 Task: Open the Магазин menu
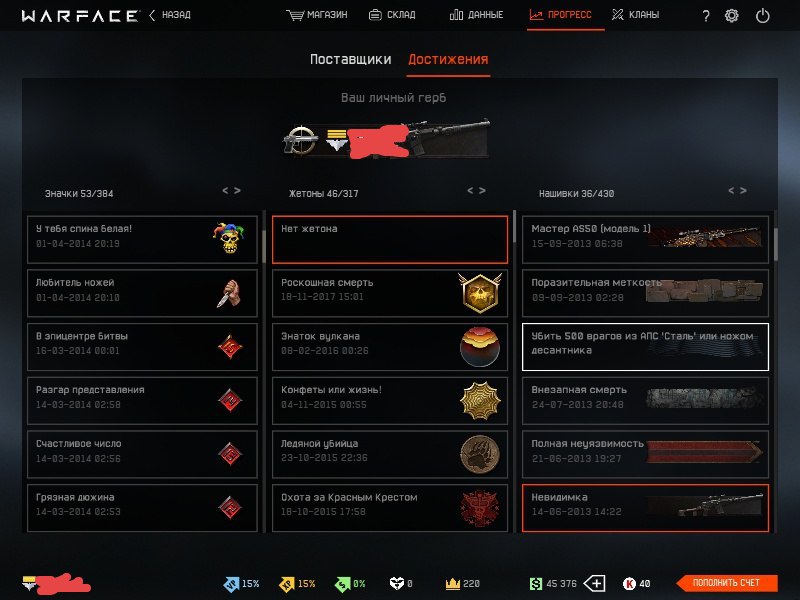click(317, 15)
